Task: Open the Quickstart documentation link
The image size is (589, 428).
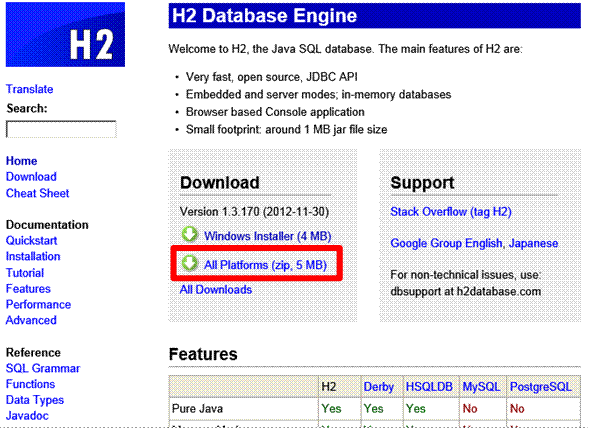Action: click(32, 240)
